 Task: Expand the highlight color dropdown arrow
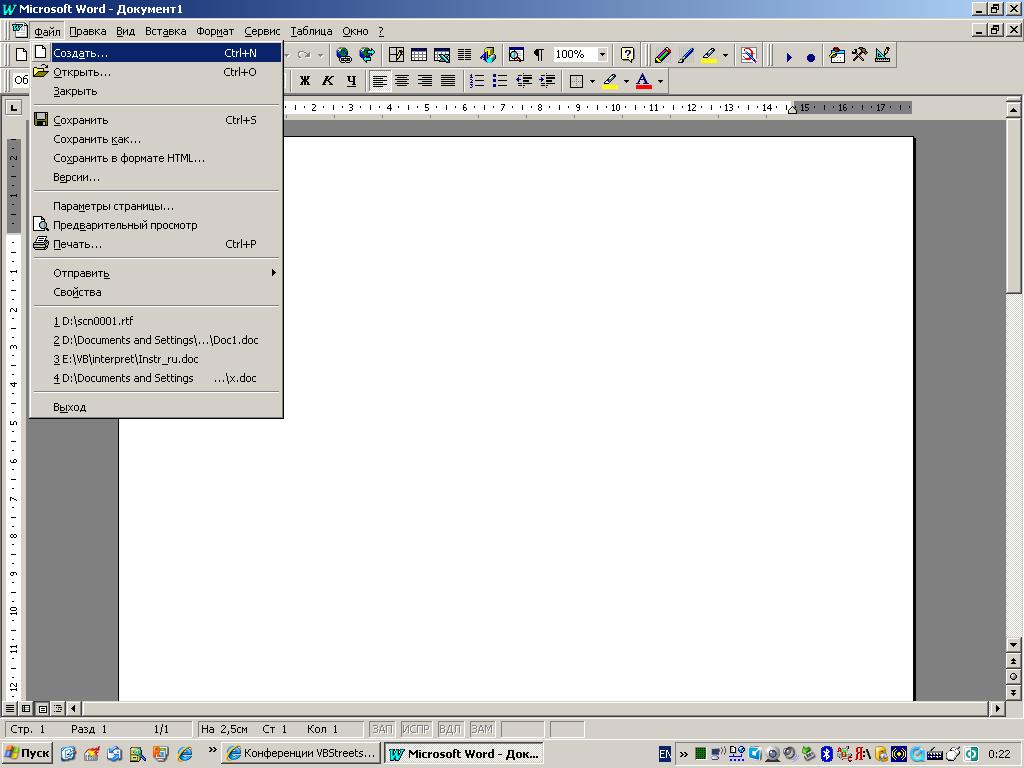pos(626,82)
